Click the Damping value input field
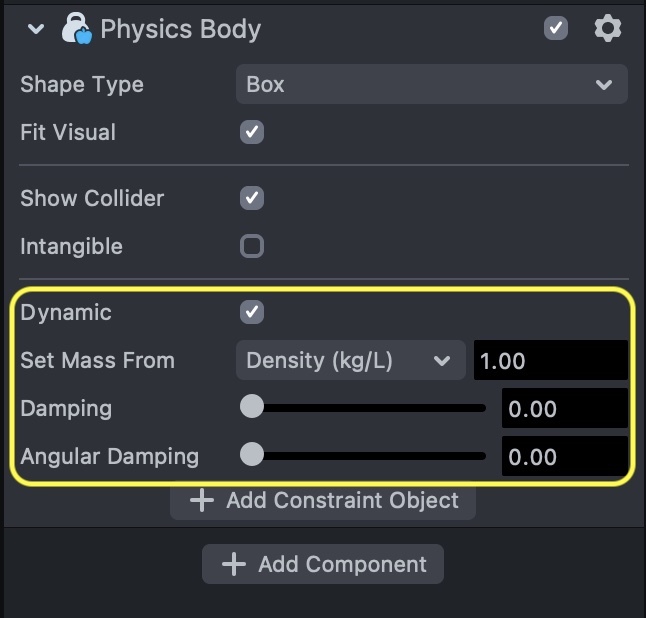This screenshot has width=646, height=618. coord(565,408)
